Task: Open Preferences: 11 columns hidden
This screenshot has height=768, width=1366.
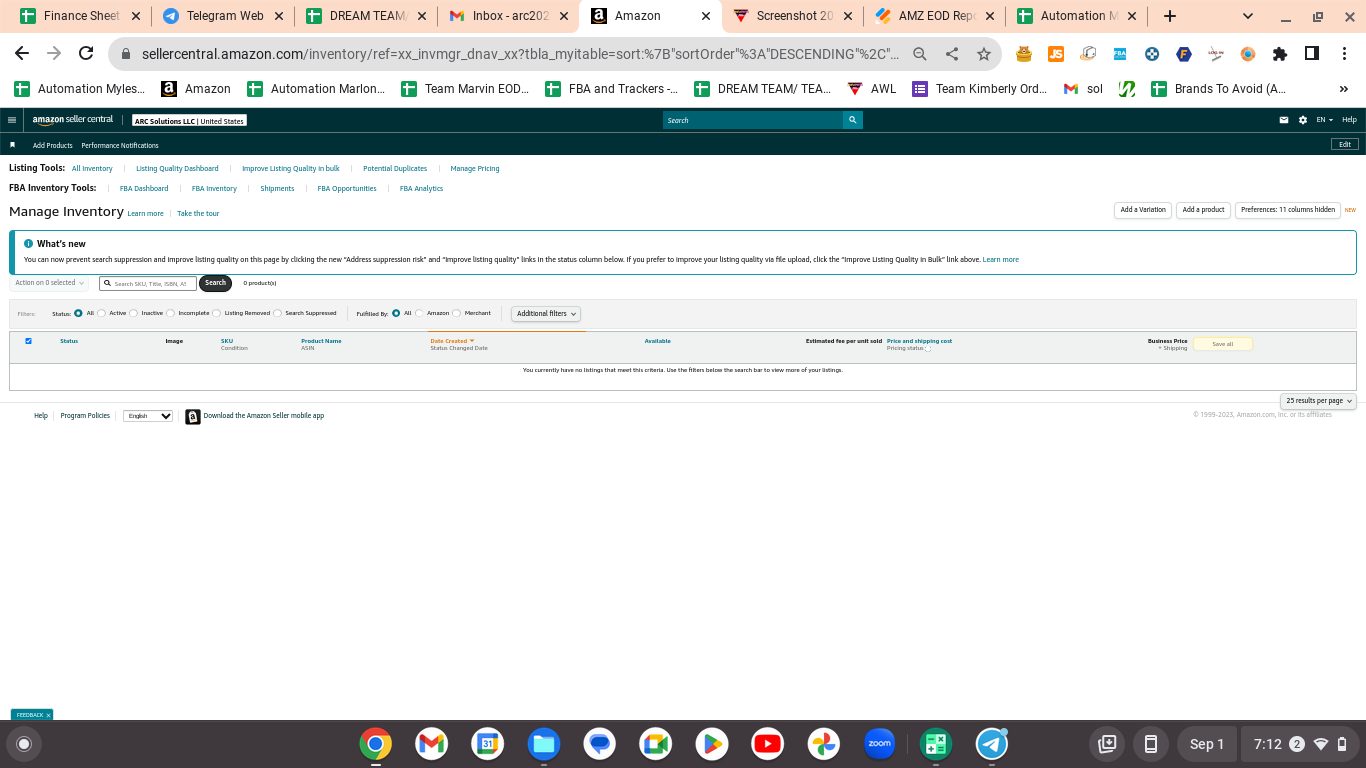Action: (x=1288, y=210)
